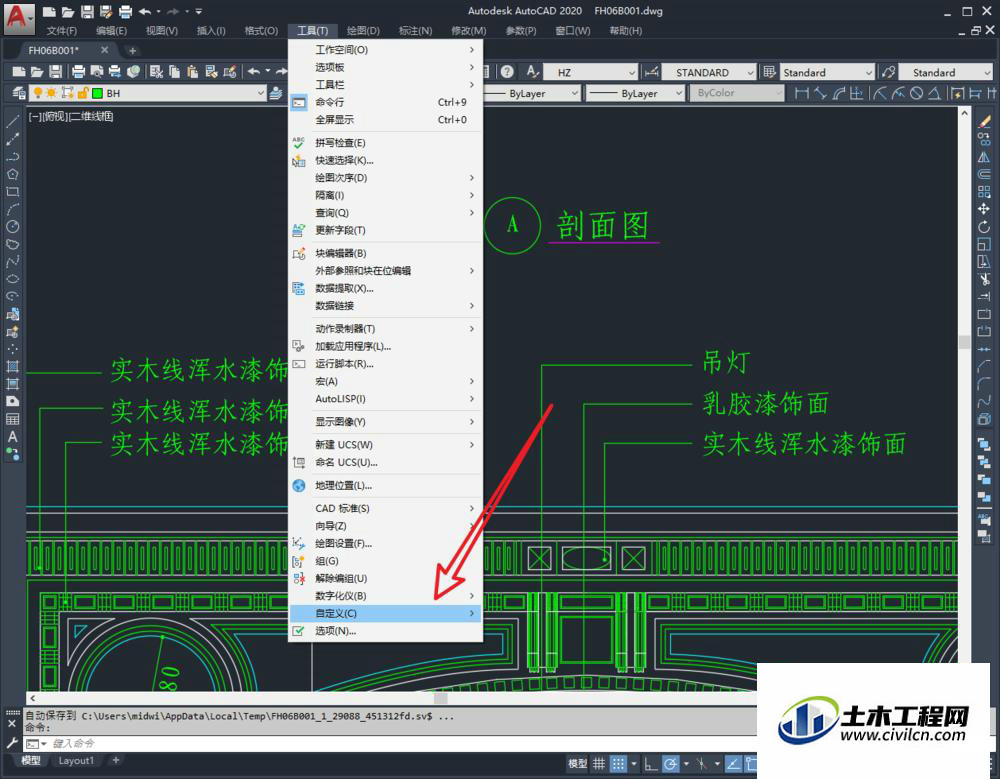Select the Move tool in modify toolbar
Viewport: 1000px width, 779px height.
(x=984, y=209)
